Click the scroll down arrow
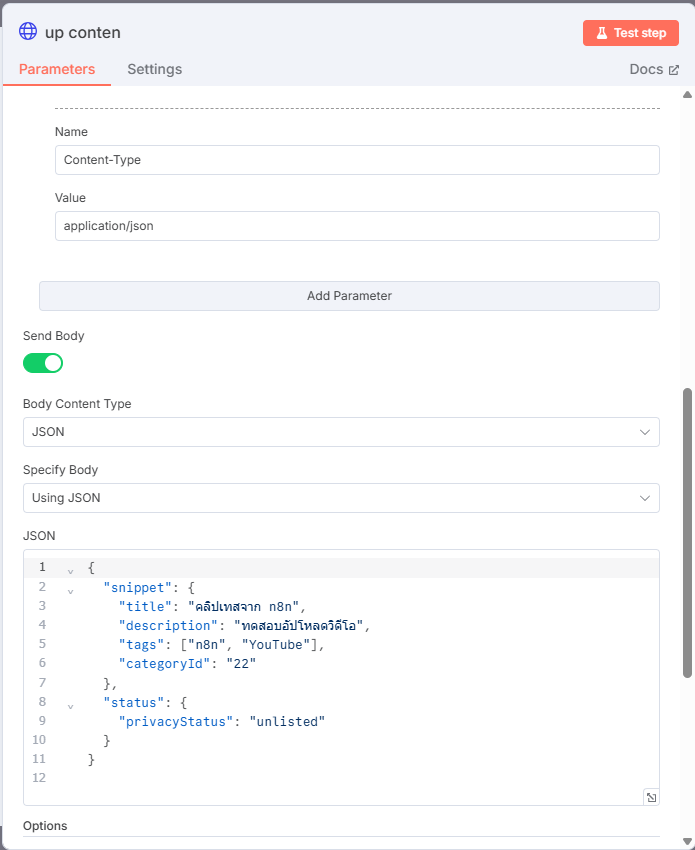The width and height of the screenshot is (695, 850). click(687, 841)
